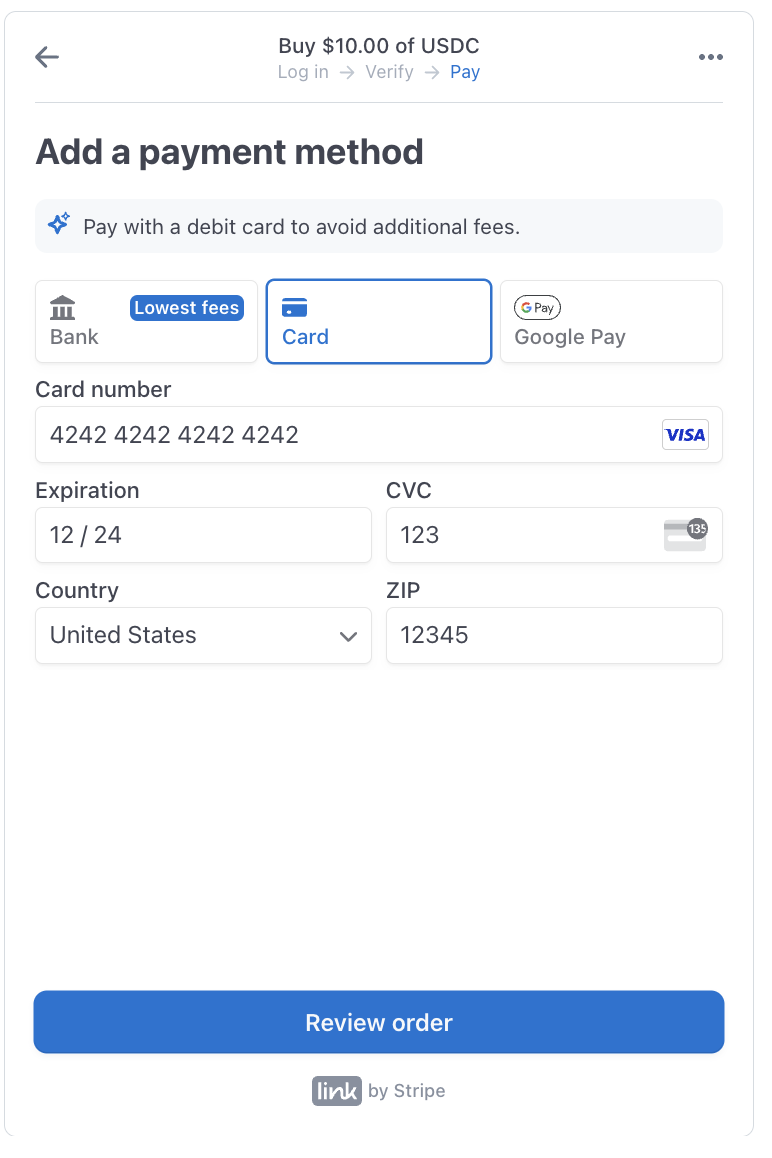
Task: Click the sparkles icon next to debit card tip
Action: (x=59, y=224)
